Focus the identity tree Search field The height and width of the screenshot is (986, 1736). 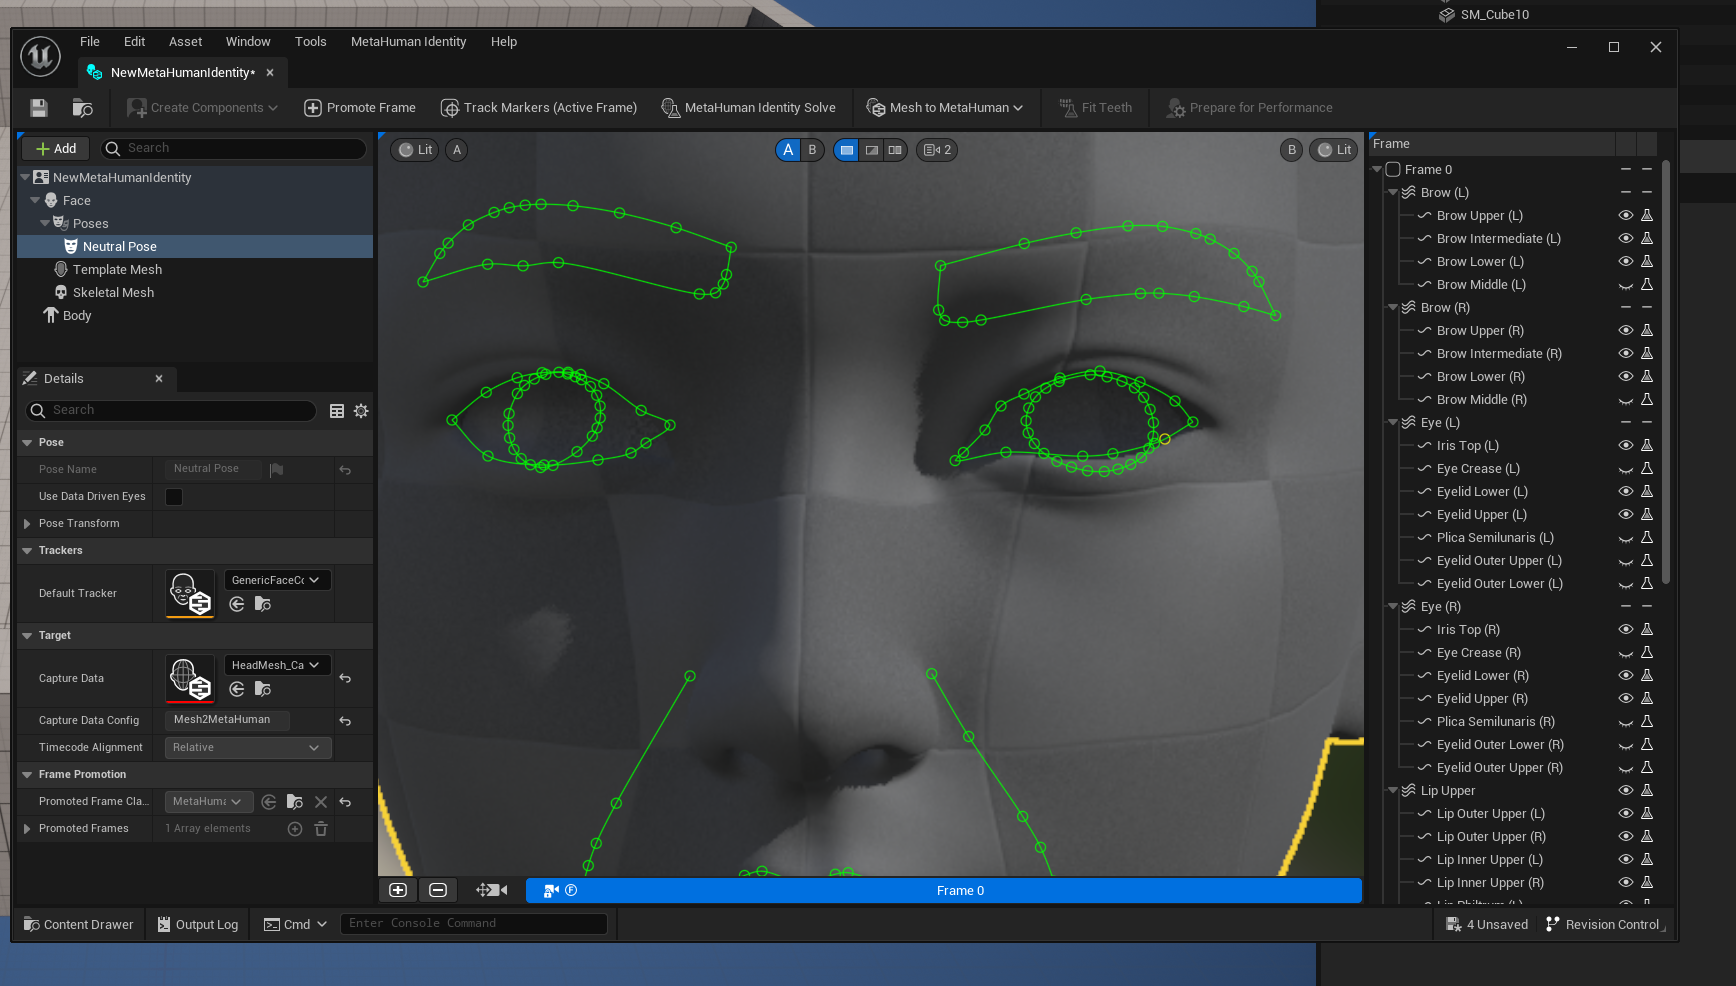235,148
